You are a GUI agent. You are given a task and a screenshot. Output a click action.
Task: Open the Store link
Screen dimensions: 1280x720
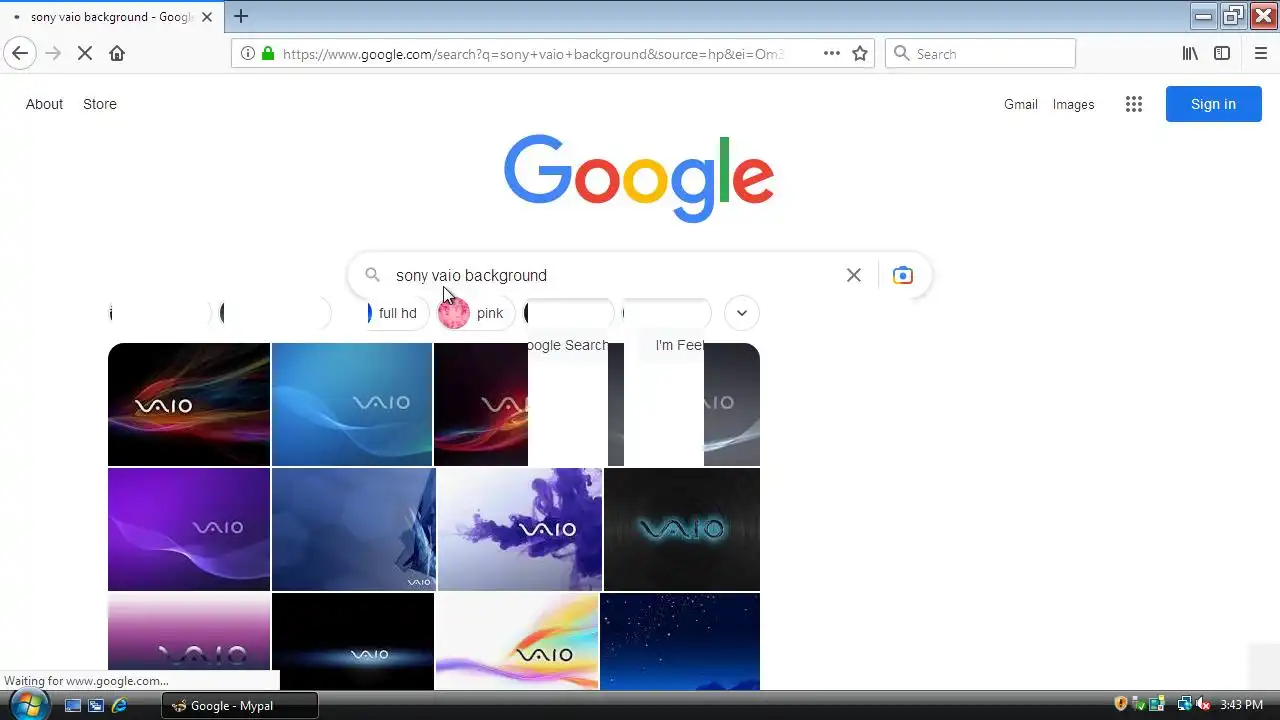pyautogui.click(x=100, y=104)
